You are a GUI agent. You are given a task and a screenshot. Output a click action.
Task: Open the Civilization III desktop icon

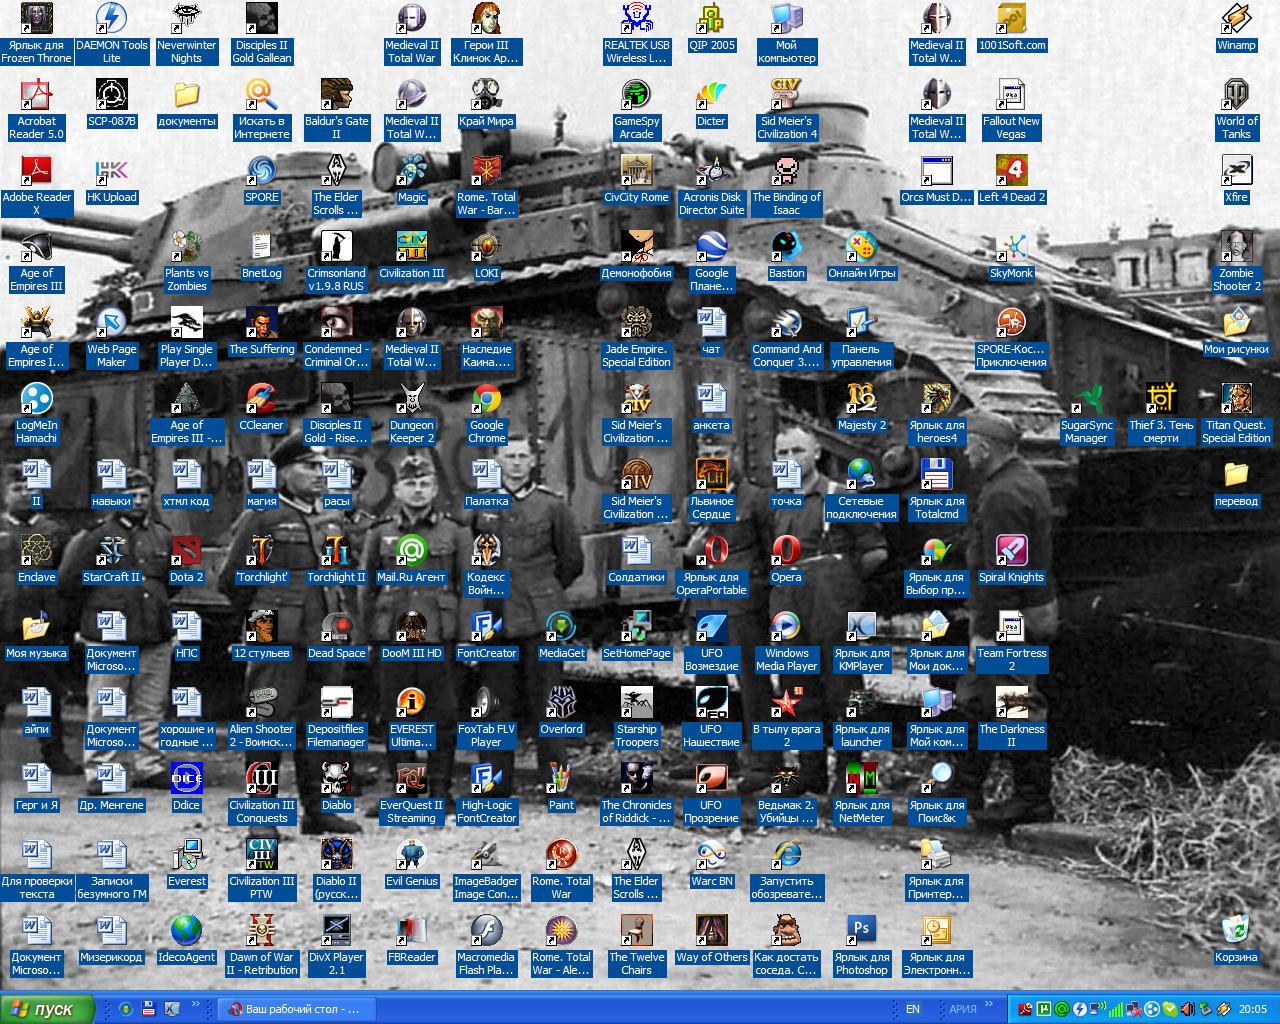411,255
